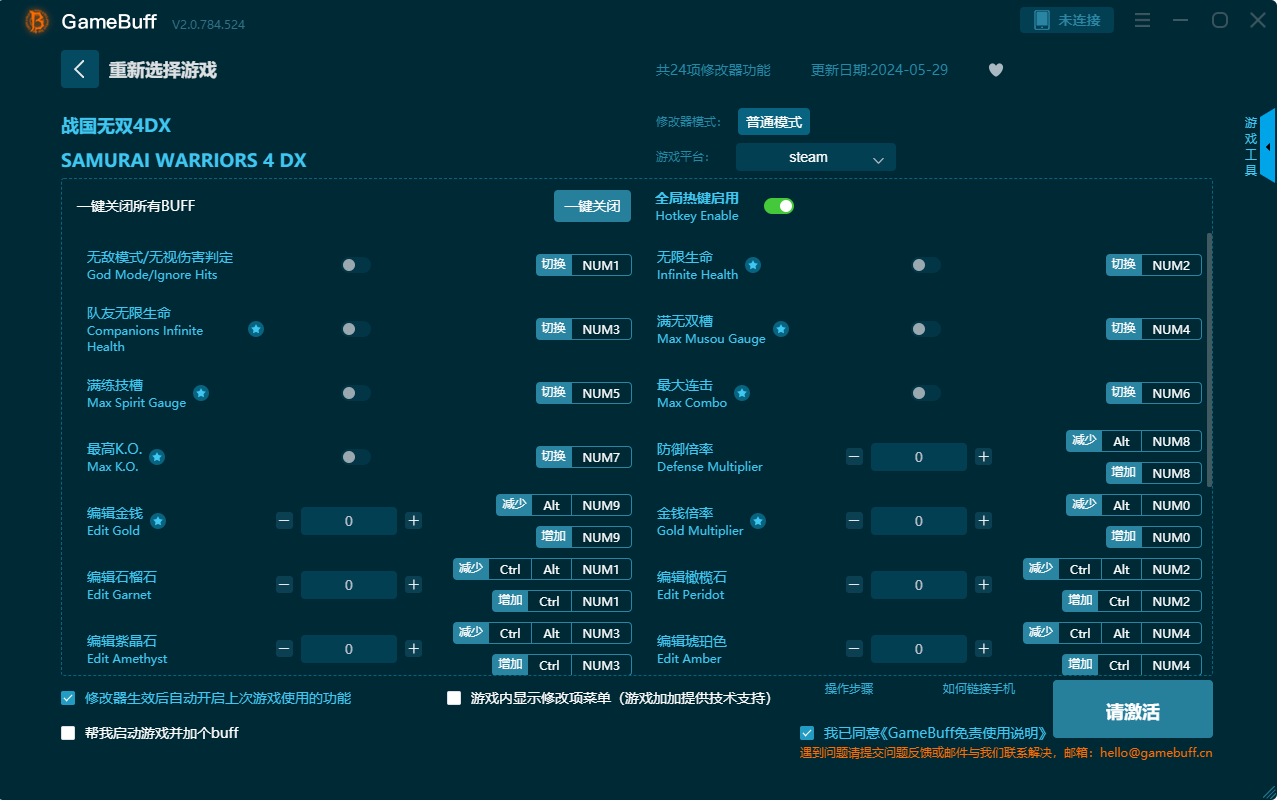Open the hamburger menu icon

click(x=1143, y=20)
